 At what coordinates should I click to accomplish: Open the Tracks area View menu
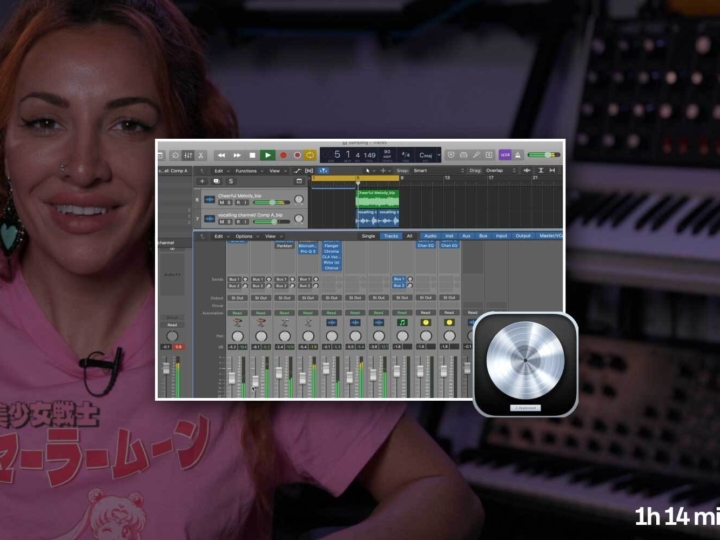(x=276, y=171)
